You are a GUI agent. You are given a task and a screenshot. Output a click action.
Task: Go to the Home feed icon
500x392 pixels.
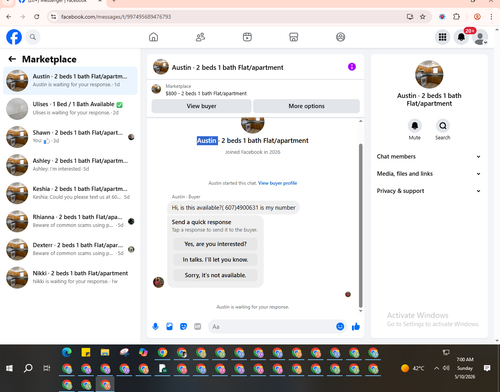[153, 37]
